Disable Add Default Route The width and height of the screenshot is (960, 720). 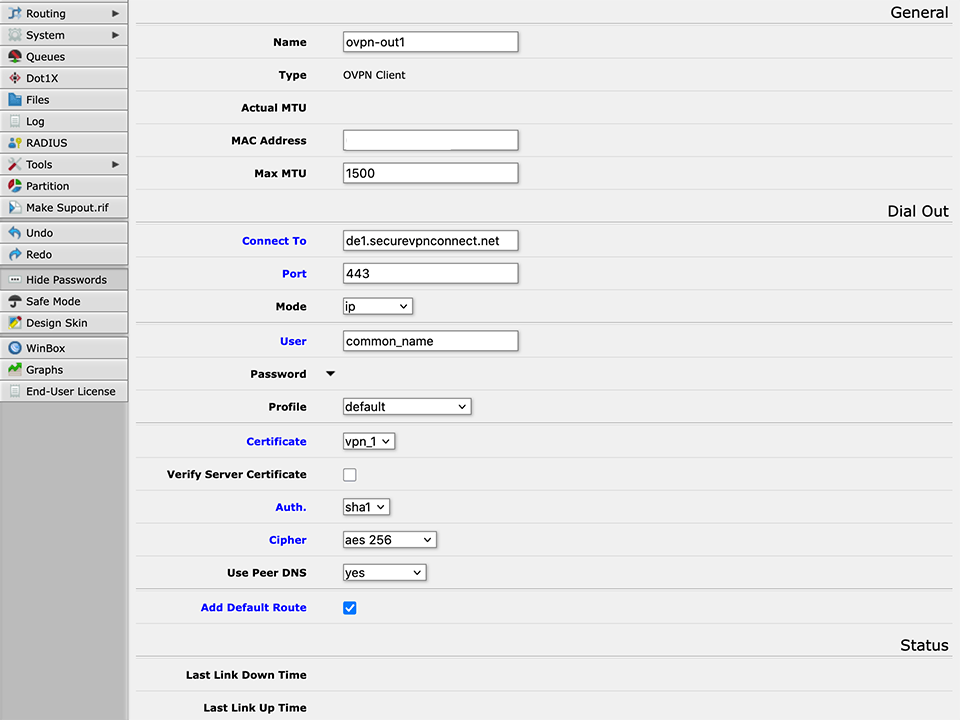[x=349, y=607]
